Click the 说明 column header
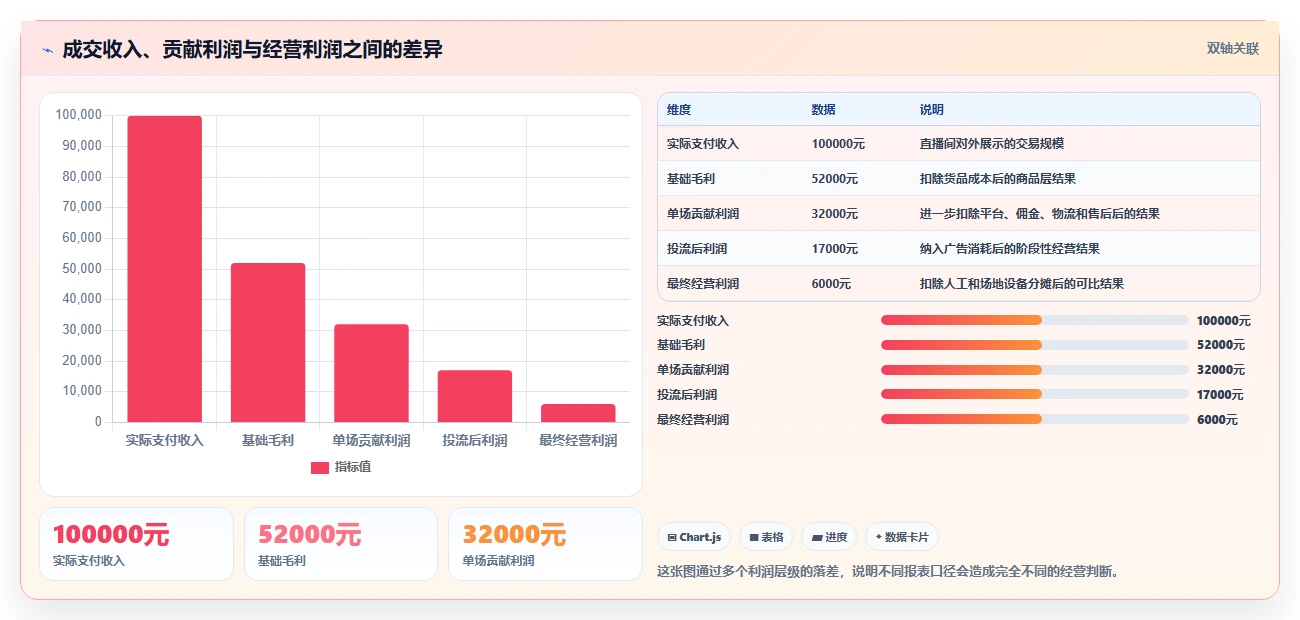This screenshot has height=620, width=1300. click(931, 109)
